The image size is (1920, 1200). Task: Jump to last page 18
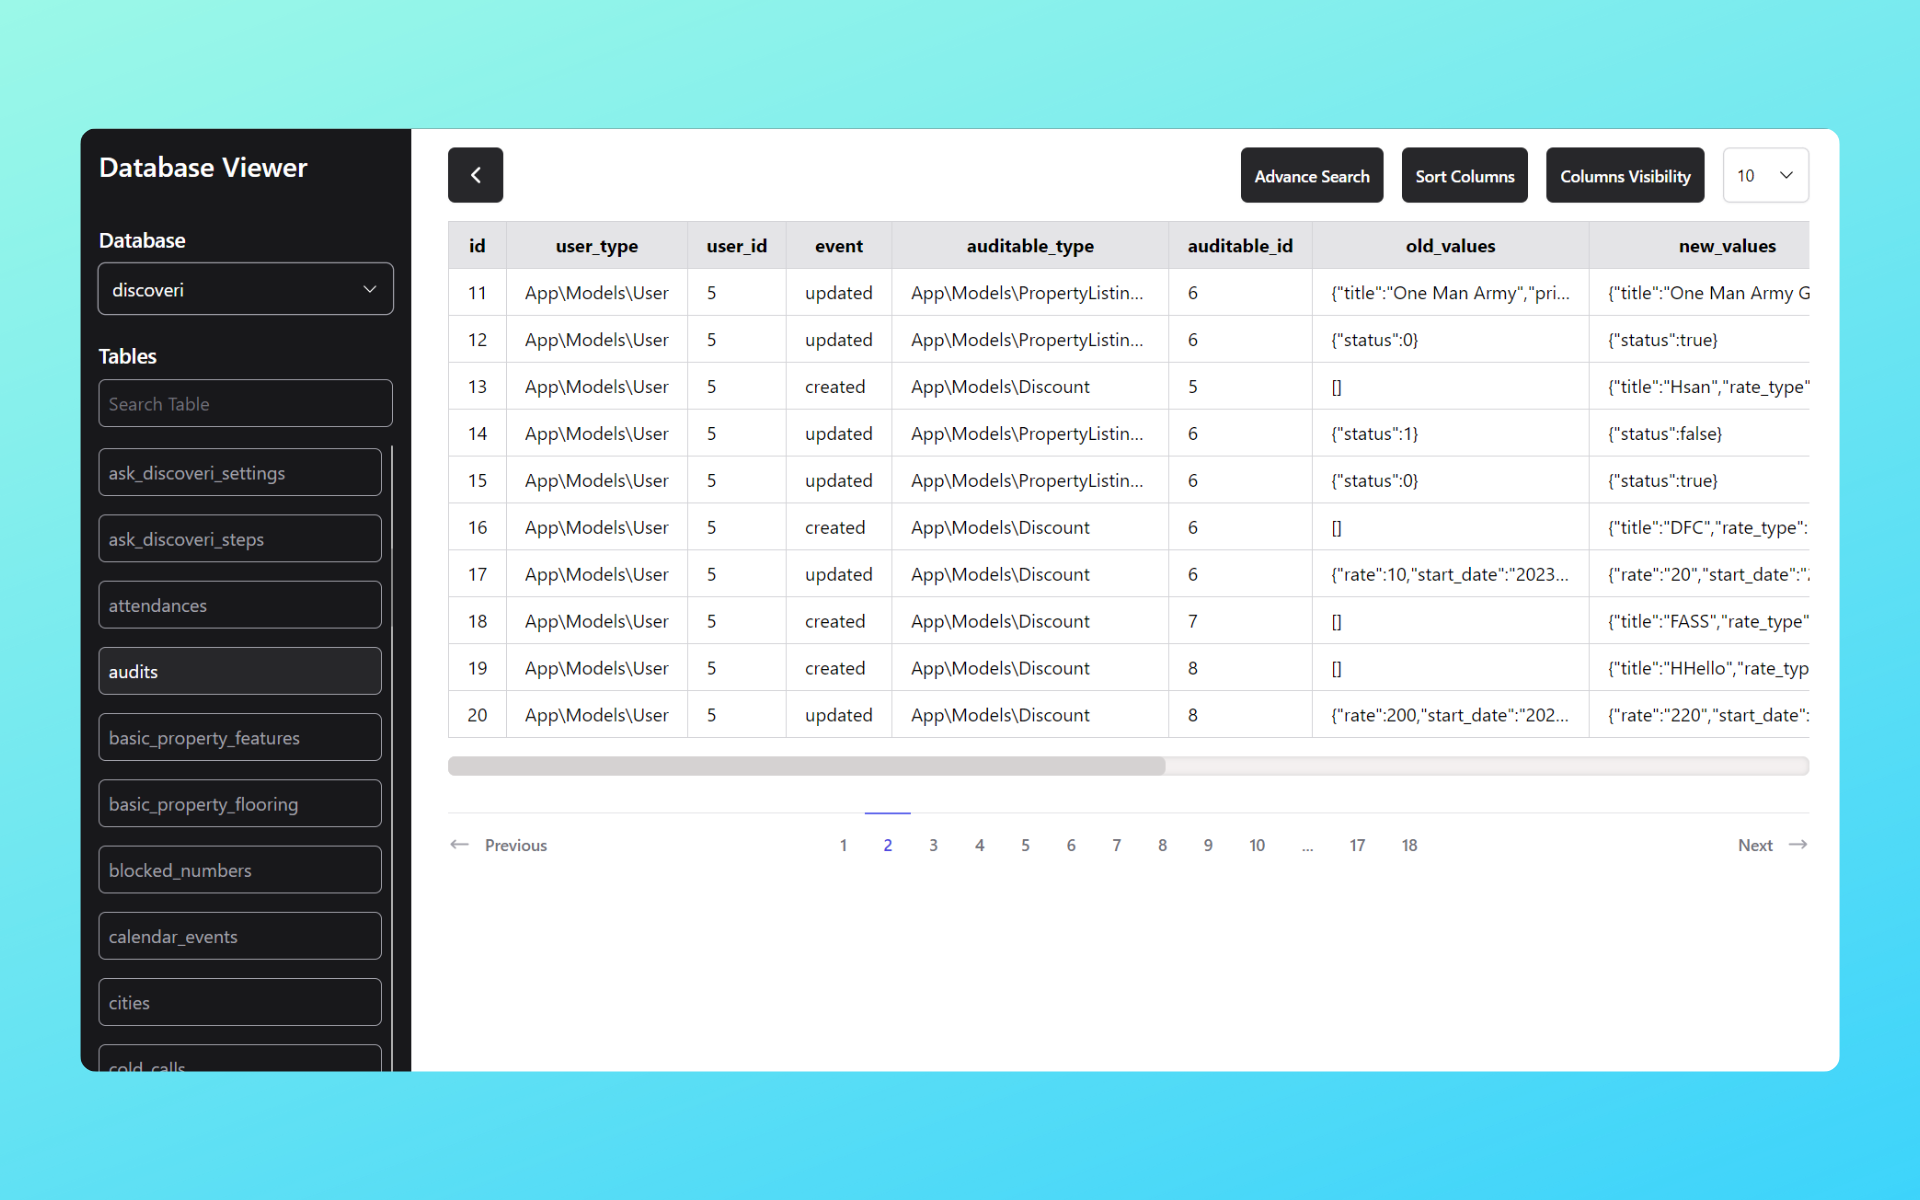pos(1409,845)
